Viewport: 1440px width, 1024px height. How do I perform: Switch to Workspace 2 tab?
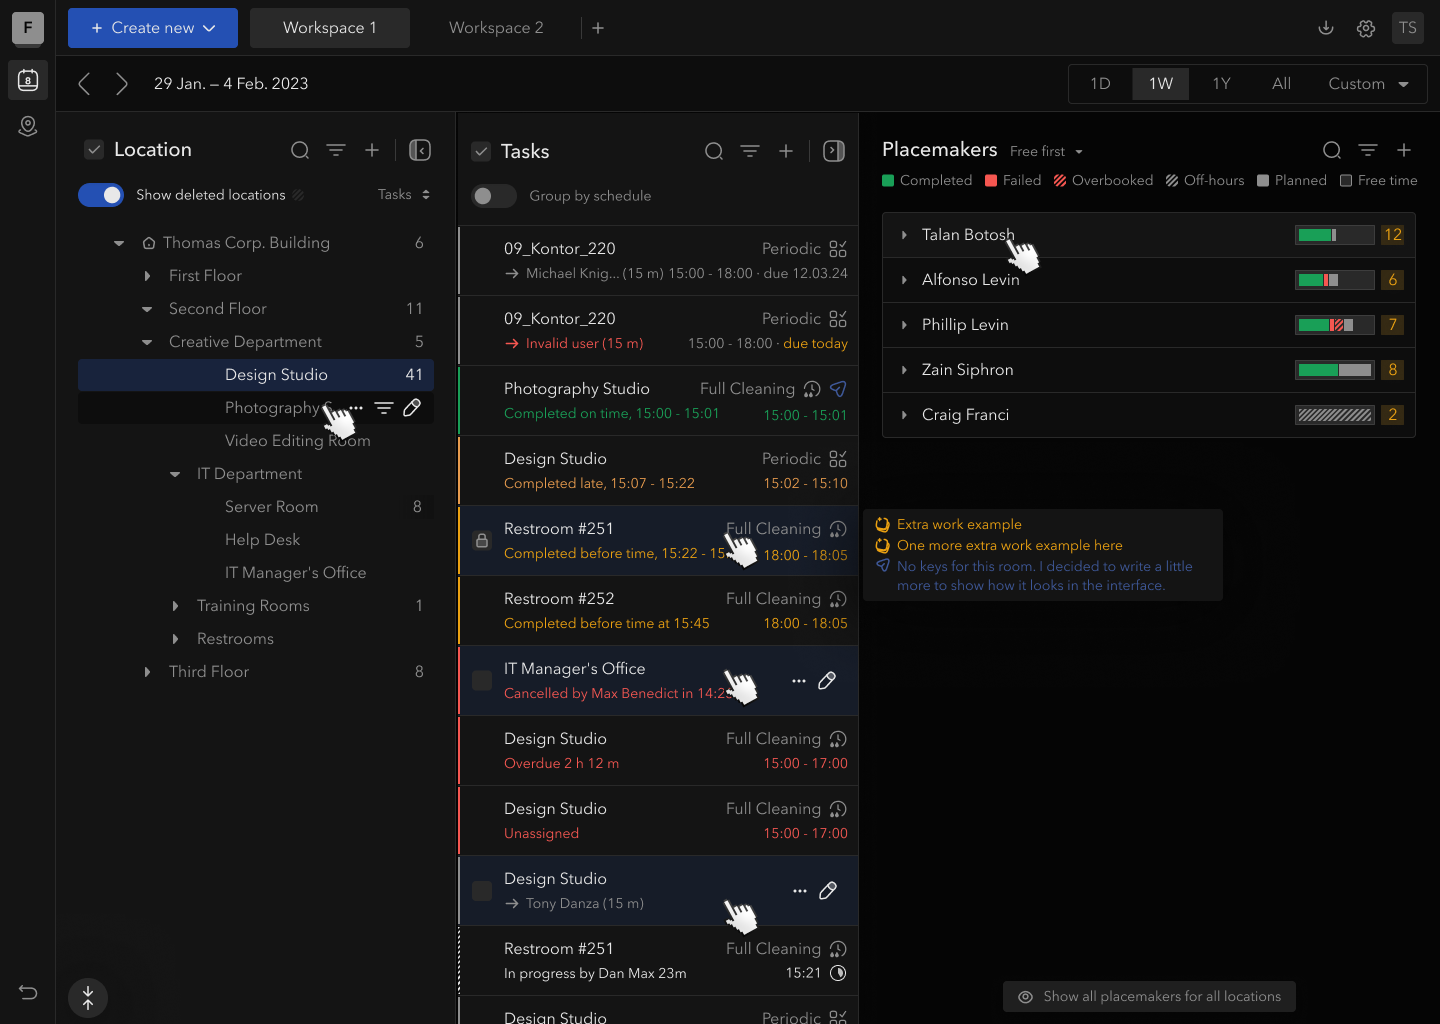[x=496, y=28]
